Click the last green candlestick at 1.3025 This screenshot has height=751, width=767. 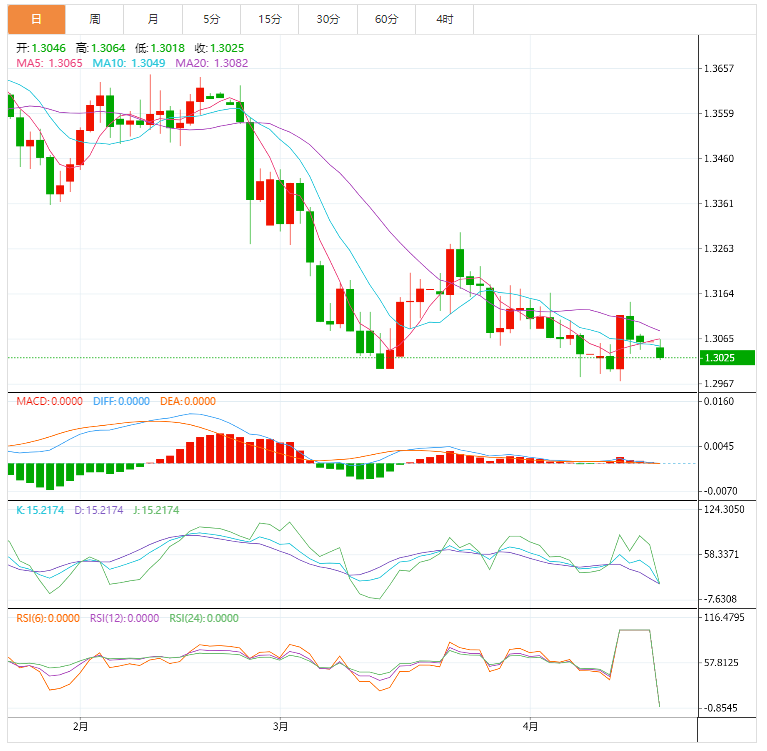click(x=660, y=352)
